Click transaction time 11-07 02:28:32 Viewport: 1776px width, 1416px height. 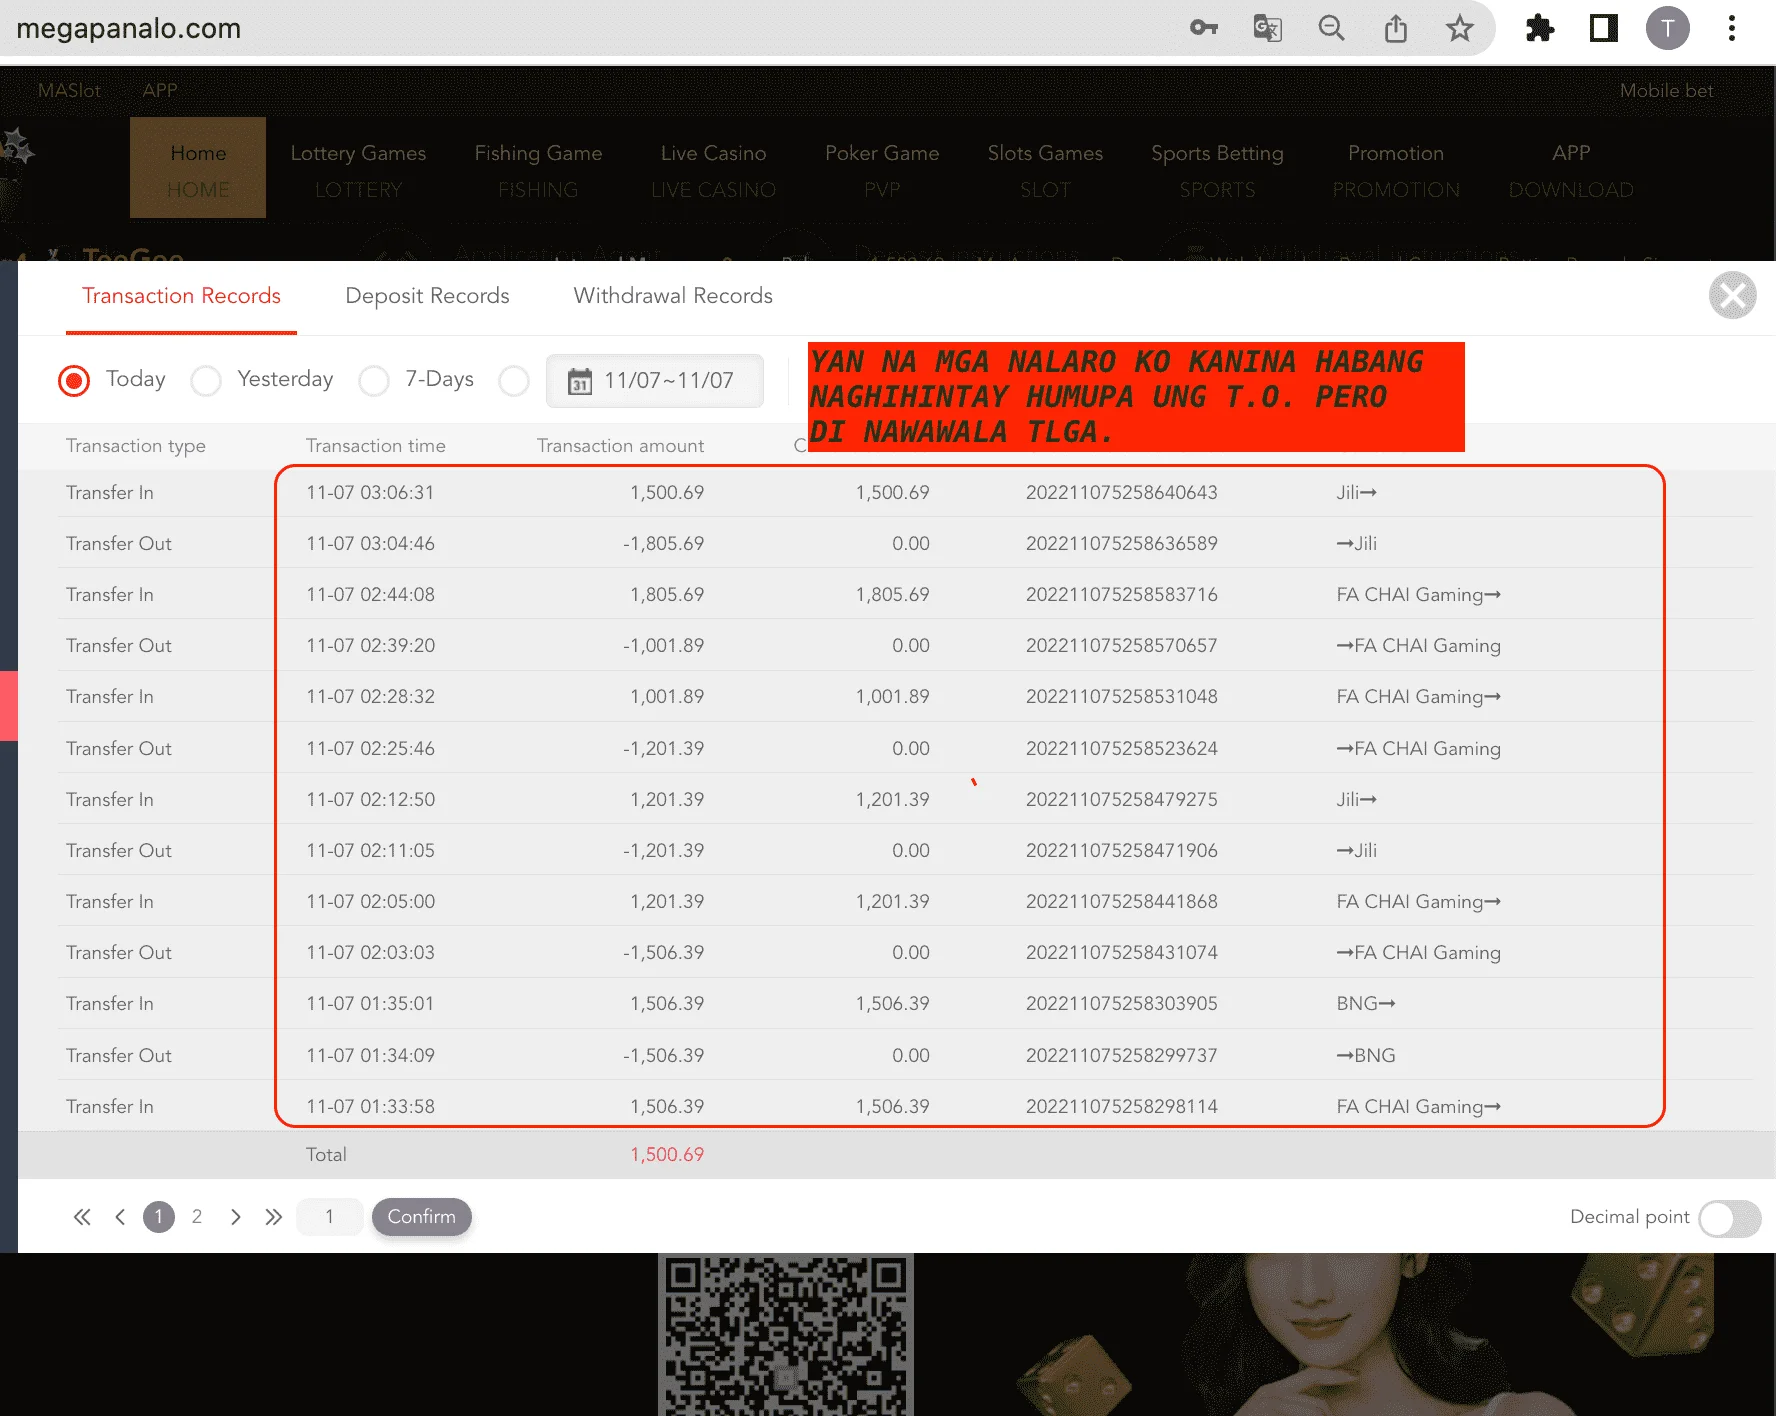pyautogui.click(x=370, y=697)
